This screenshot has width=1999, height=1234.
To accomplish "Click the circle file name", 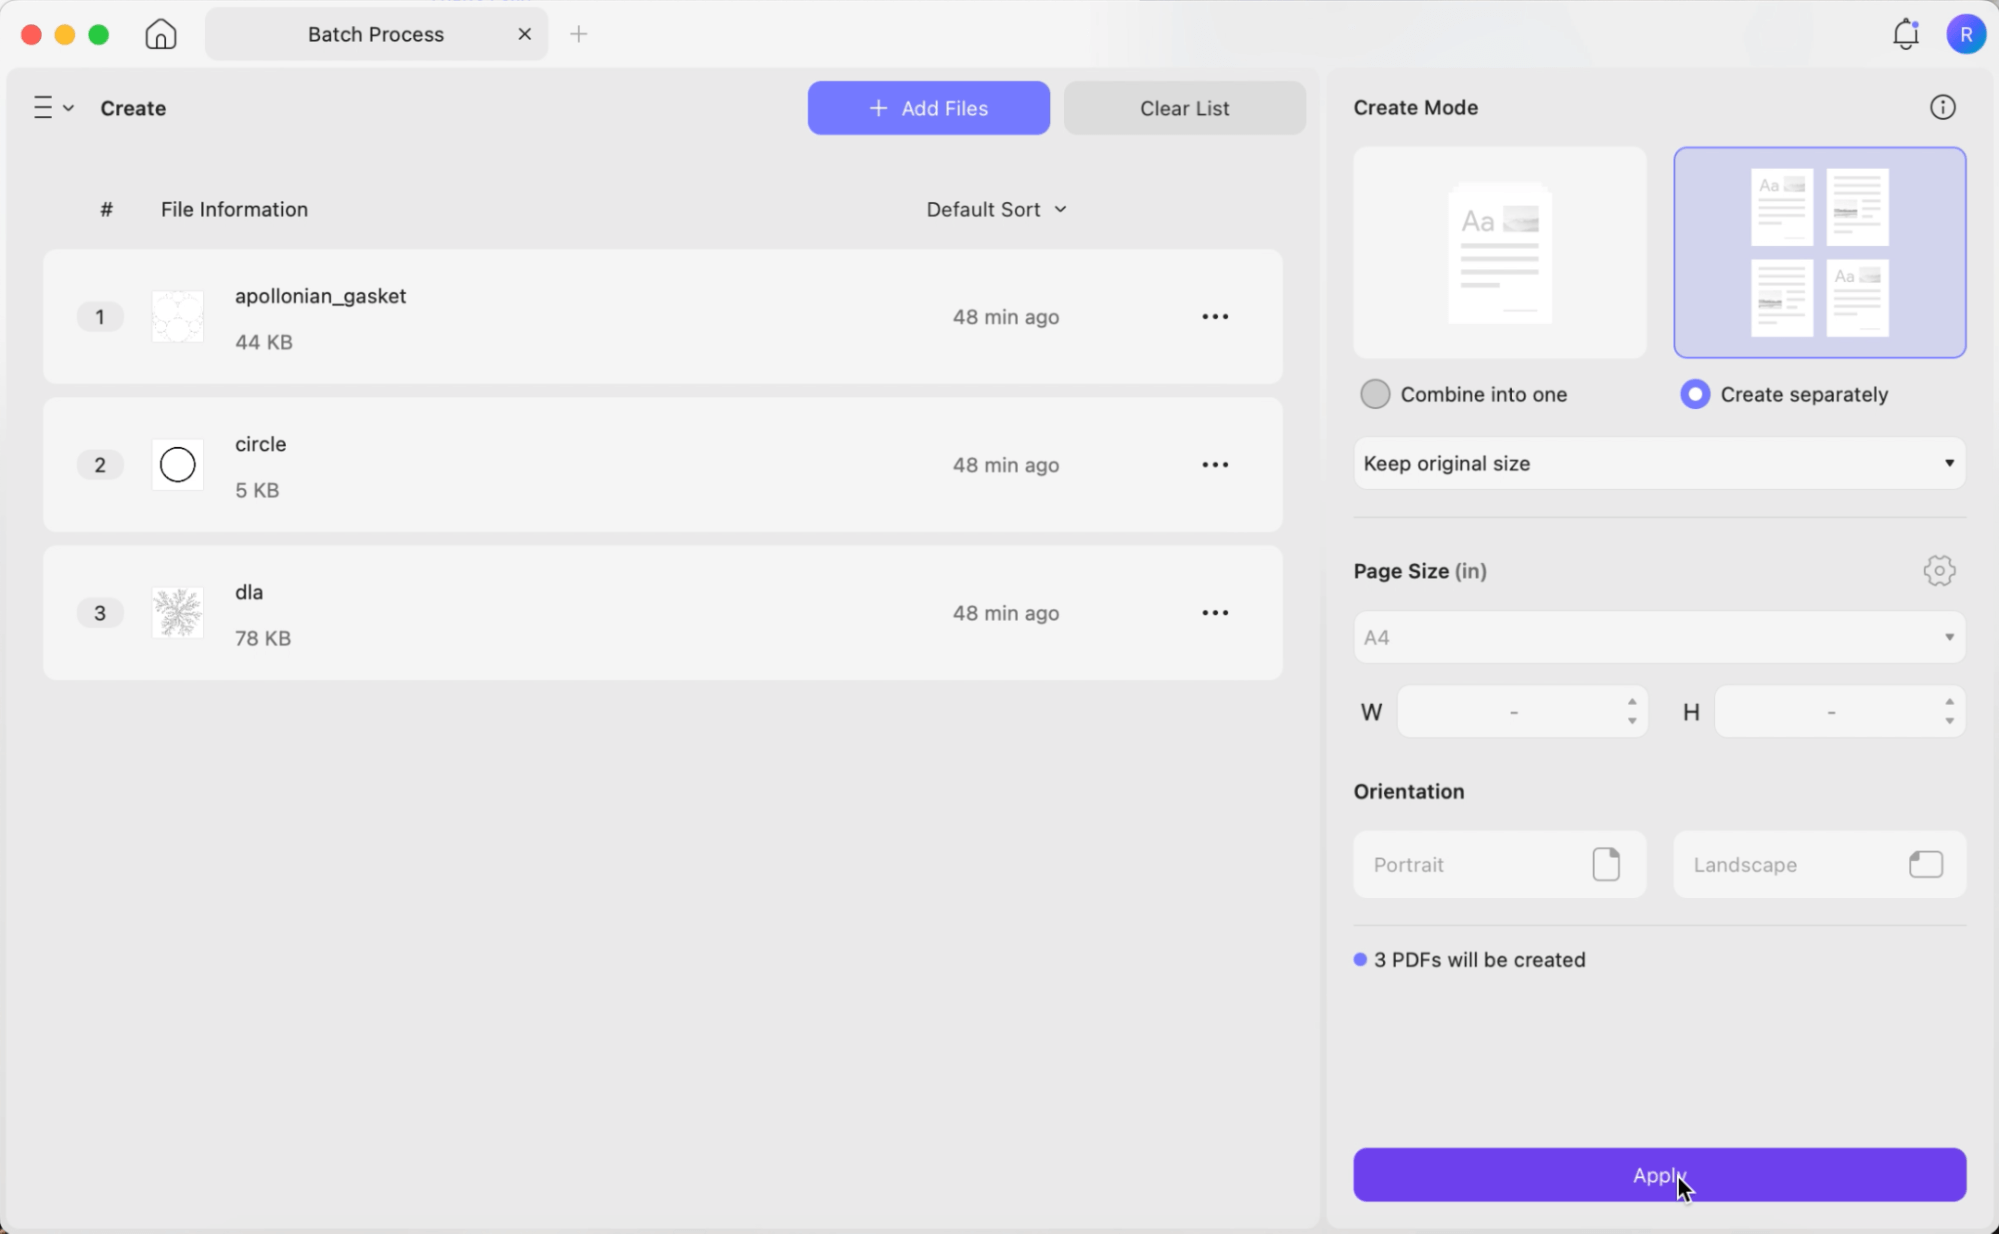I will [x=260, y=444].
